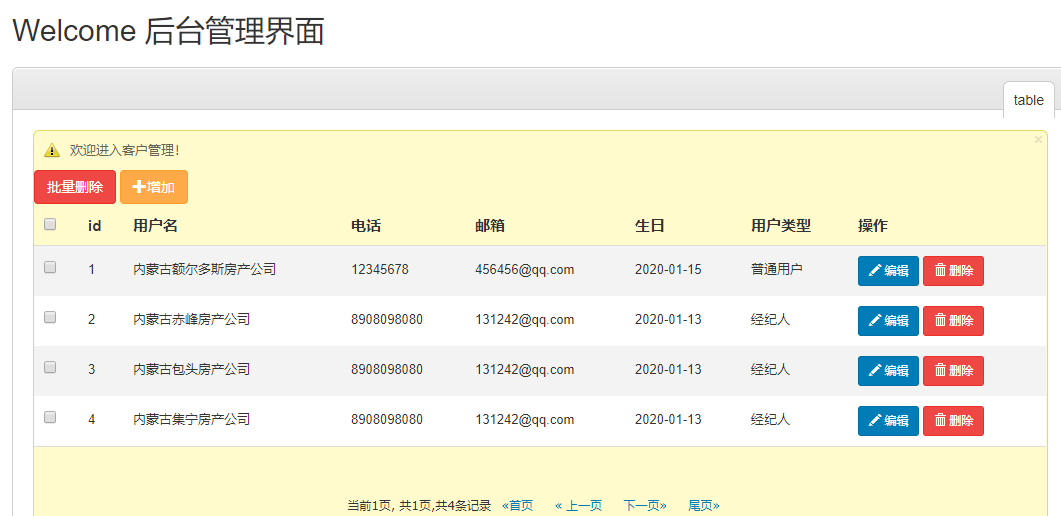Click the 用户类型 column header

(781, 226)
